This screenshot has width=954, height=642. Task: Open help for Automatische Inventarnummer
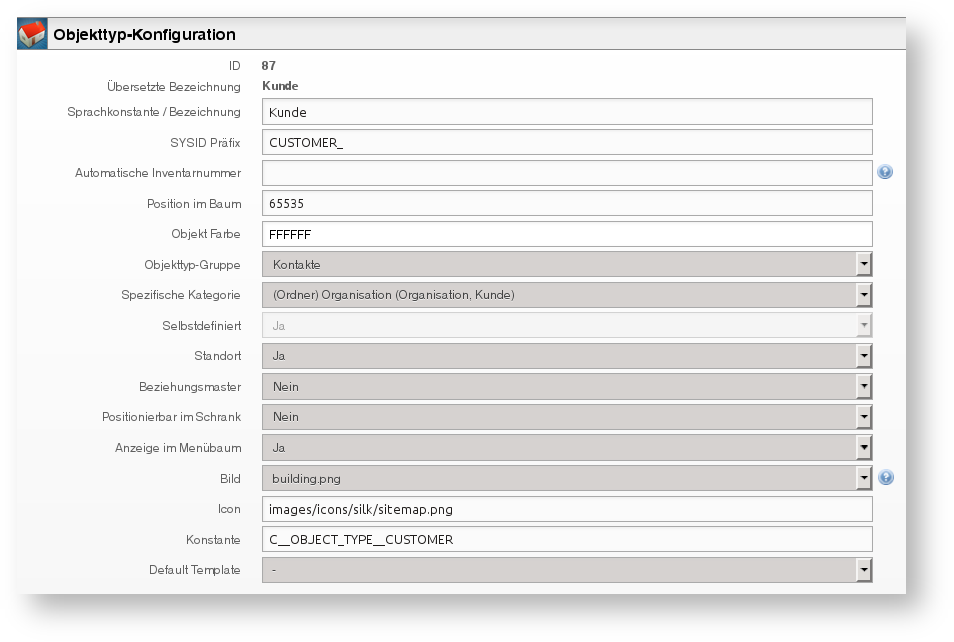click(x=885, y=172)
